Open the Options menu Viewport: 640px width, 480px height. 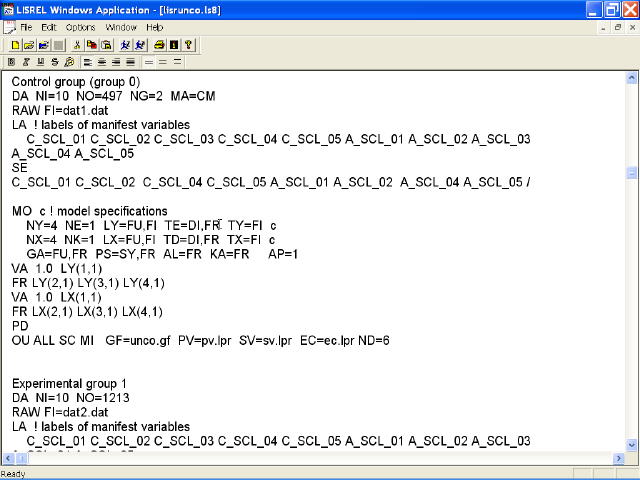pos(80,27)
